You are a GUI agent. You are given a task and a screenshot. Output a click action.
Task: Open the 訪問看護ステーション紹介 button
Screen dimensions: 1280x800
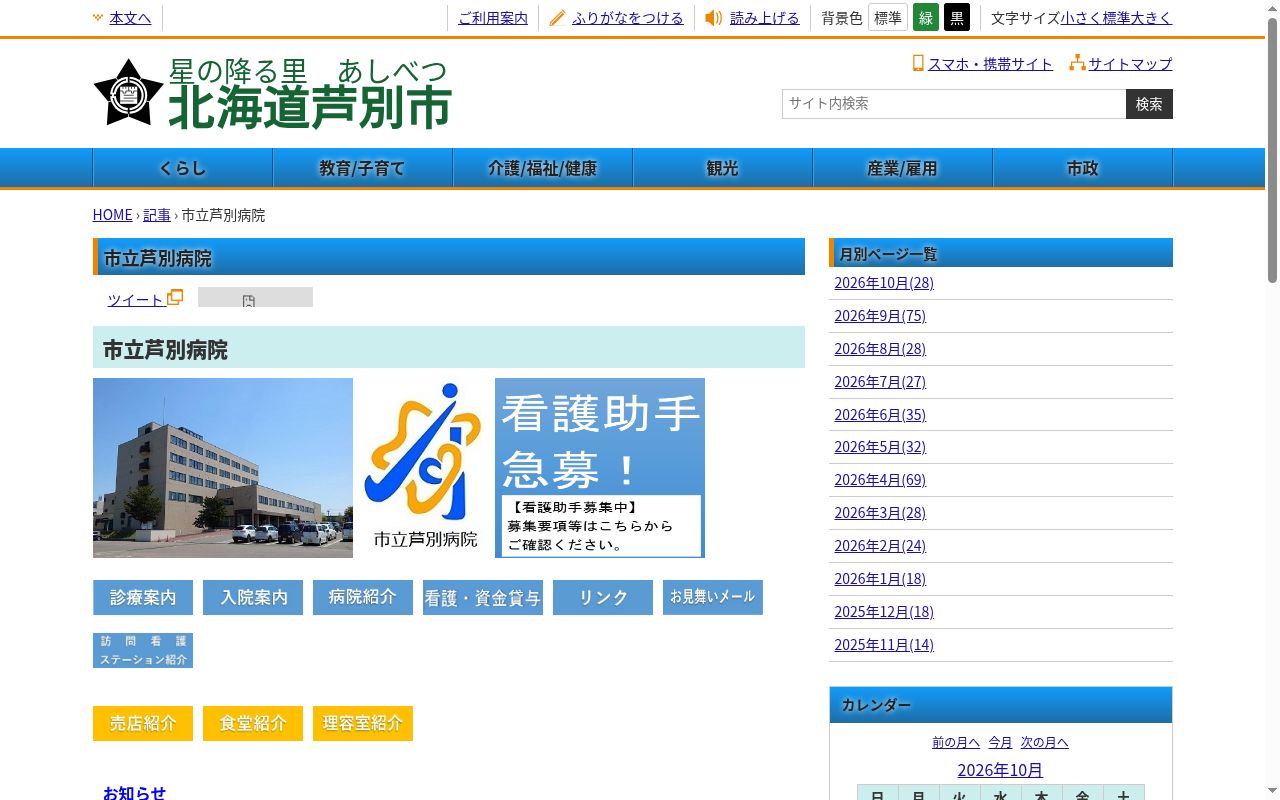click(x=143, y=650)
